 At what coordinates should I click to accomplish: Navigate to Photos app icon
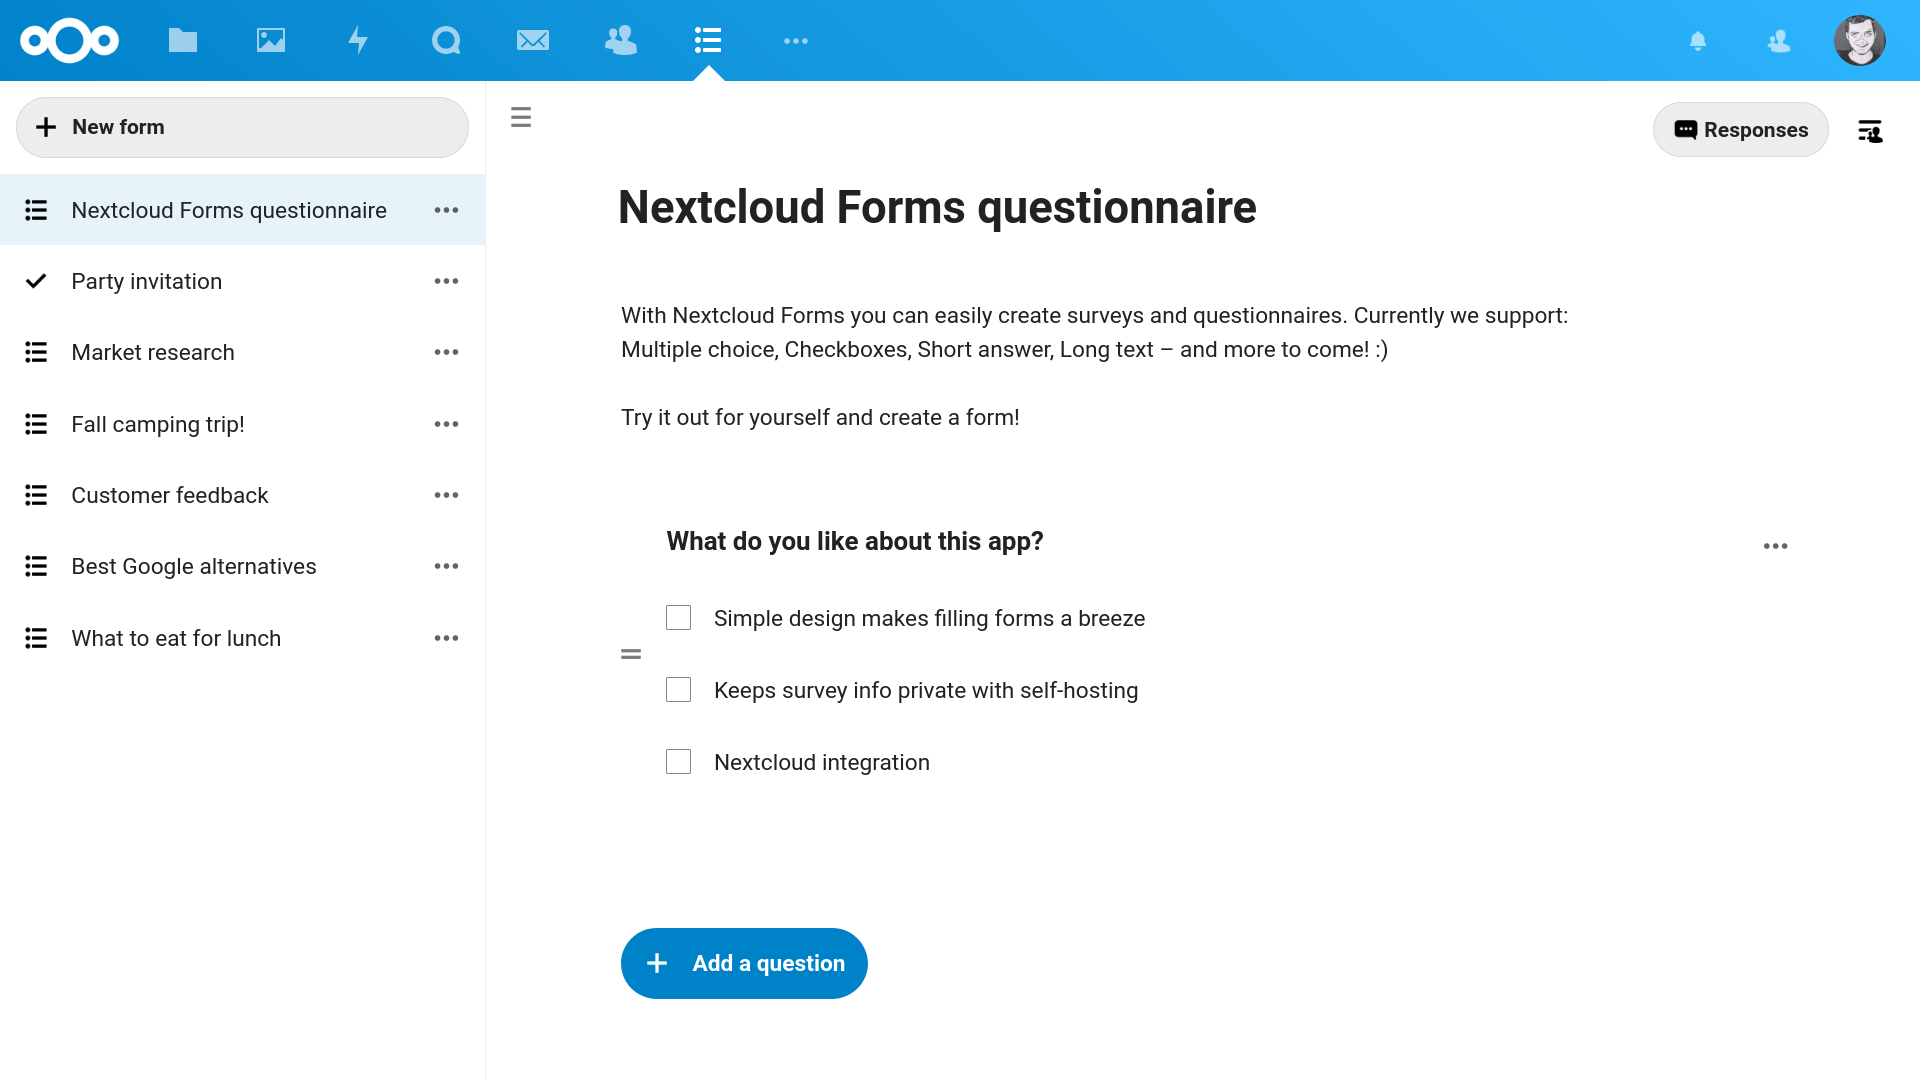tap(270, 41)
